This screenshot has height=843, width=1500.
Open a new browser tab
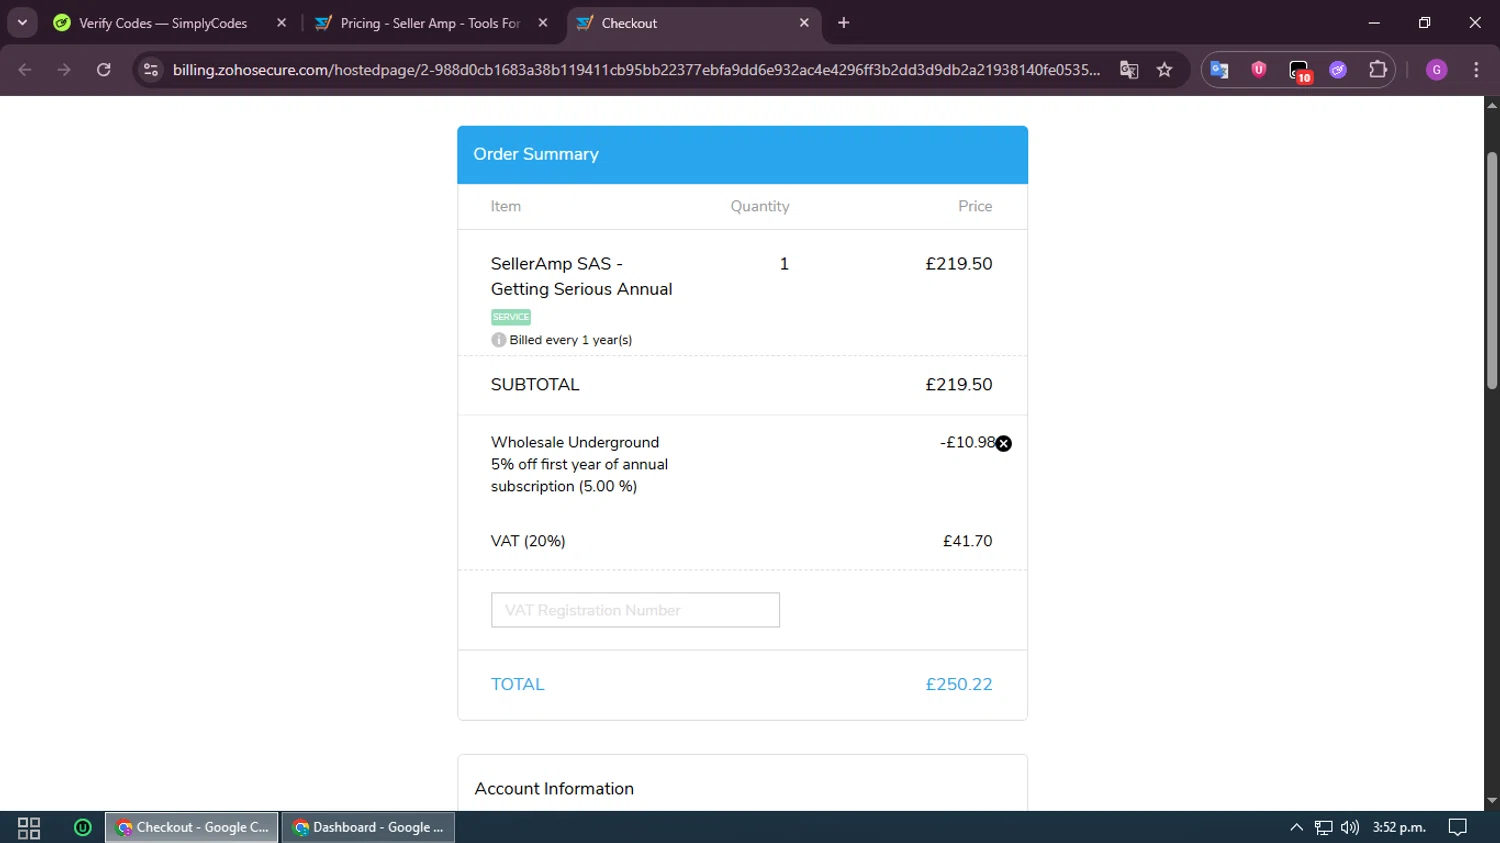(x=844, y=23)
